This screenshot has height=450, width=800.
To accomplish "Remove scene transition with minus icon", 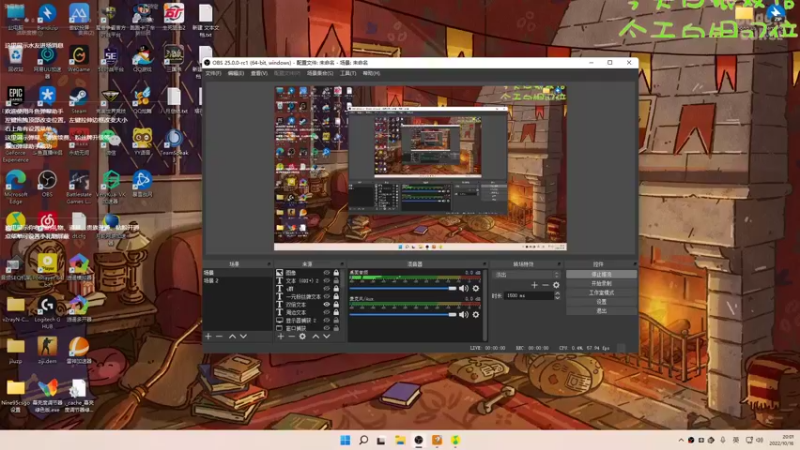I will [x=545, y=285].
